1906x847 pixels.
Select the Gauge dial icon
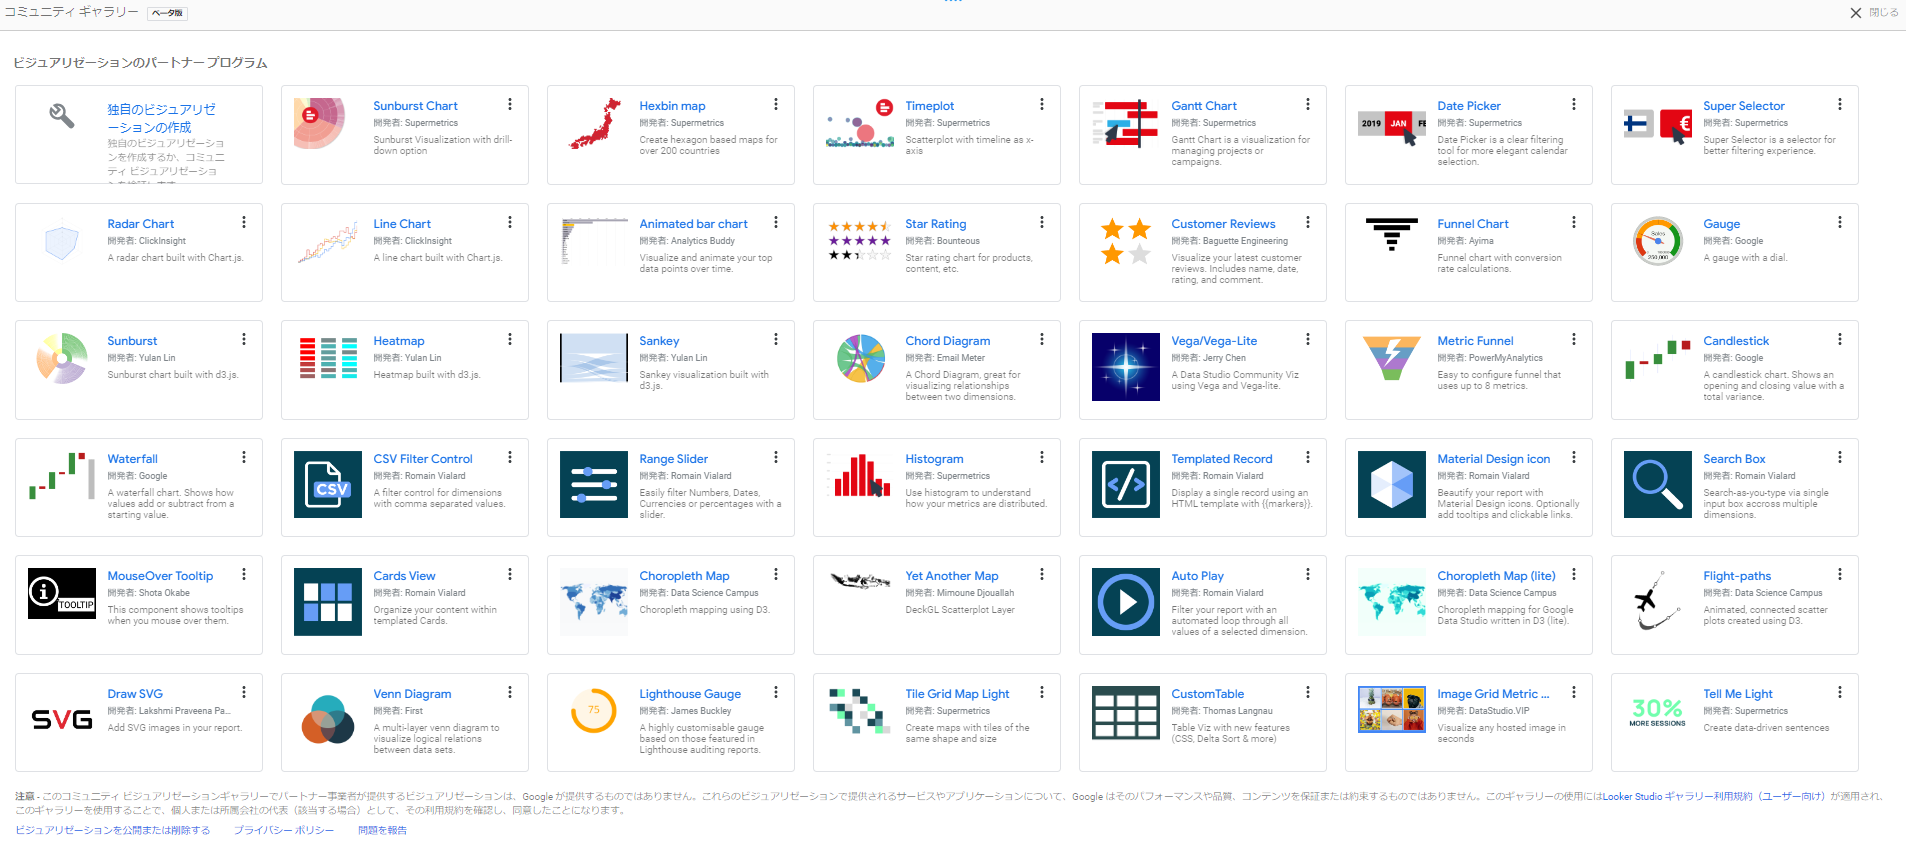[1658, 242]
